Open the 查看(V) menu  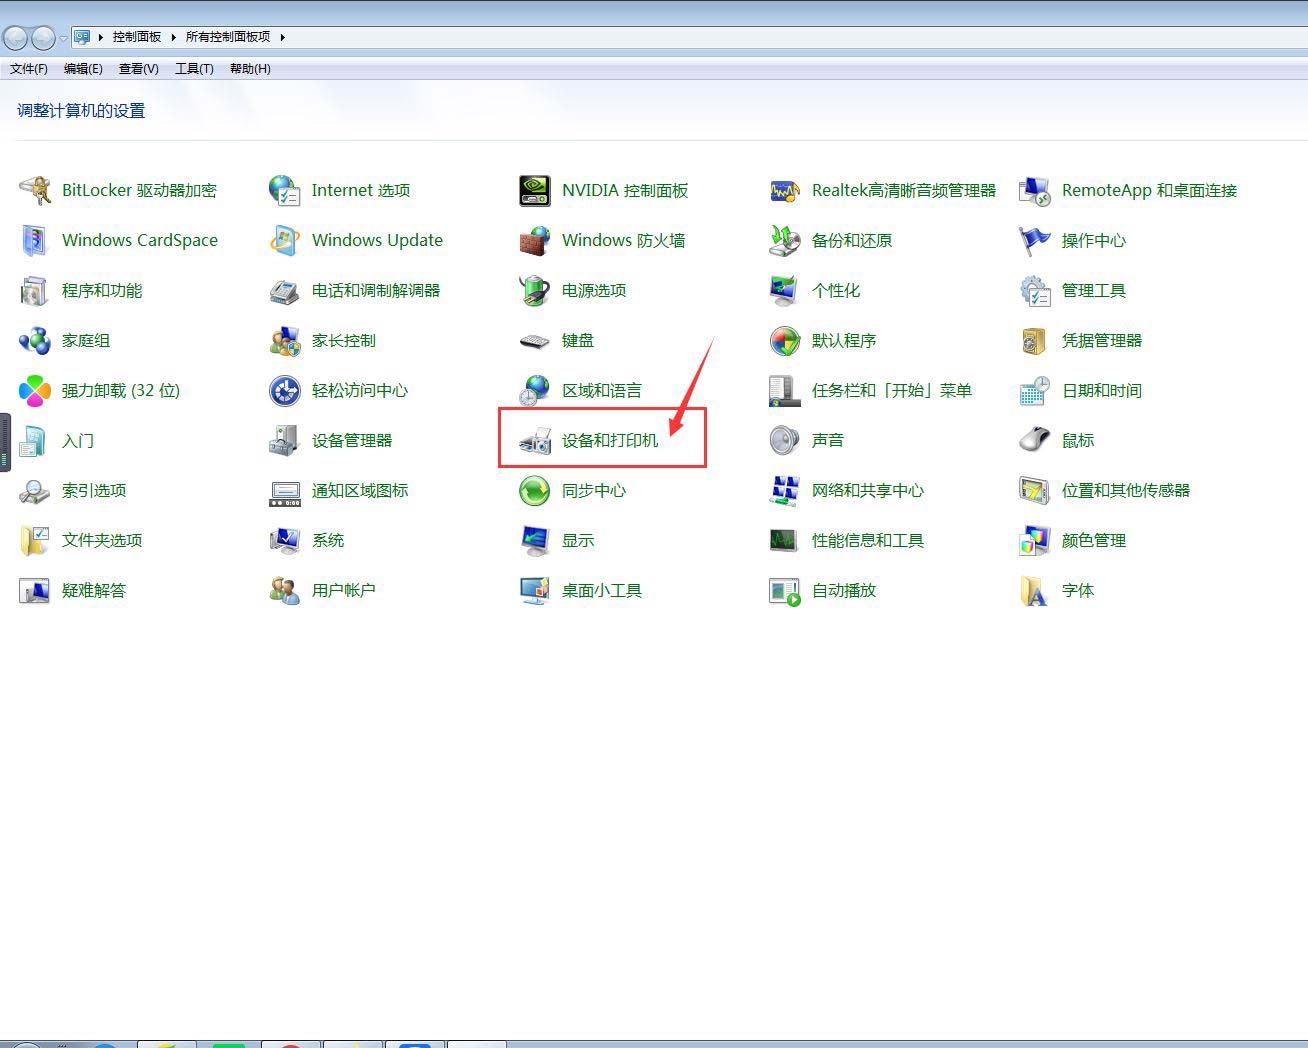(x=139, y=69)
